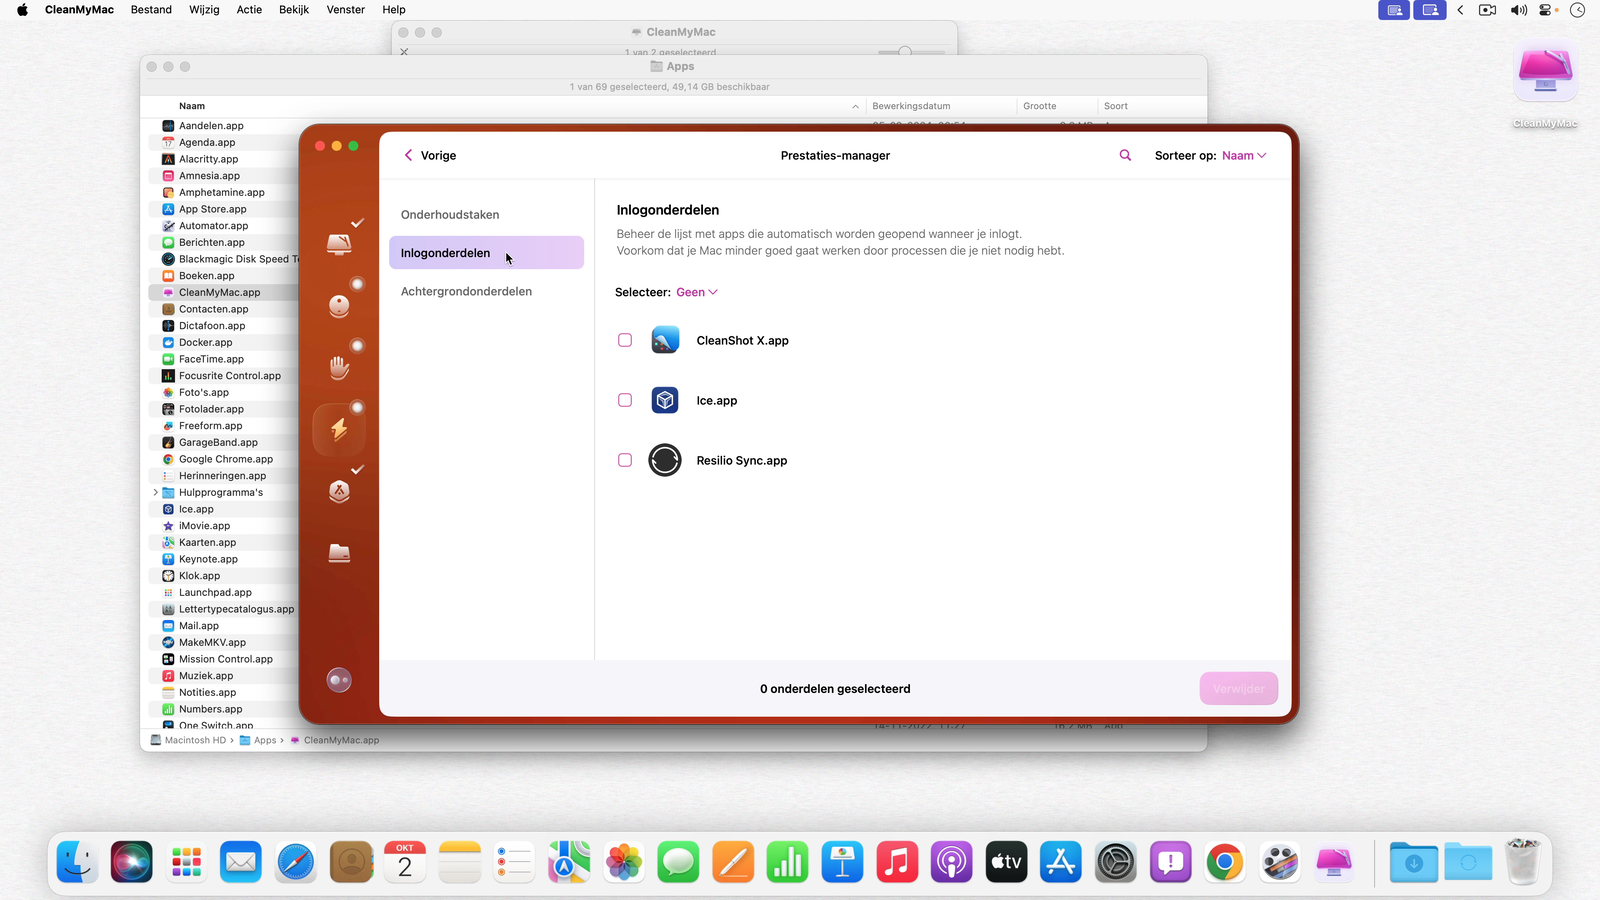Open the volume icon in the menu bar
Screen dimensions: 1600x900
[1518, 10]
